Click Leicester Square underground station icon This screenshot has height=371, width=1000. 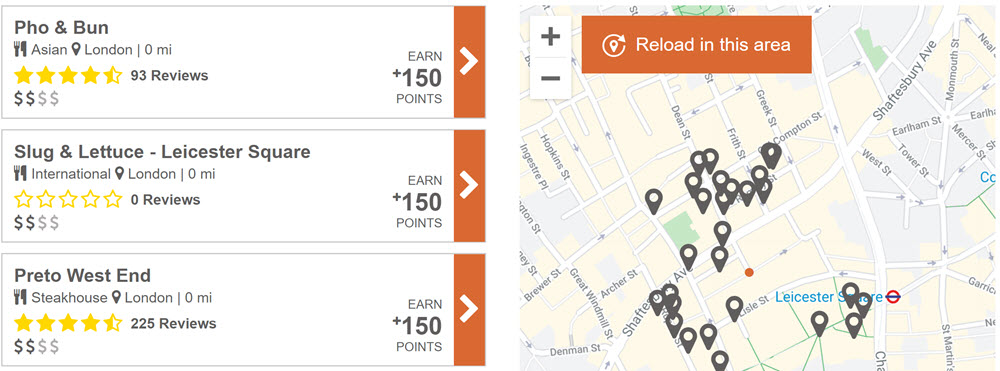893,296
